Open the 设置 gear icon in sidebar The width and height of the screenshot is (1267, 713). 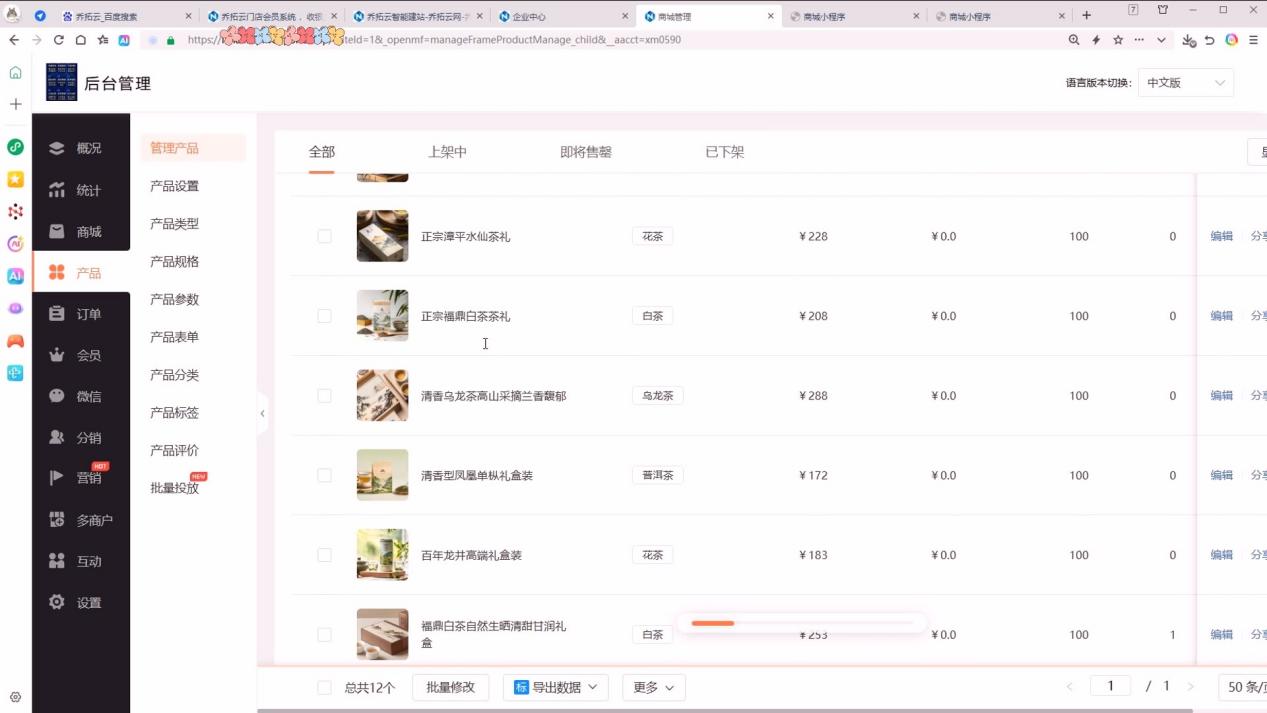click(57, 602)
